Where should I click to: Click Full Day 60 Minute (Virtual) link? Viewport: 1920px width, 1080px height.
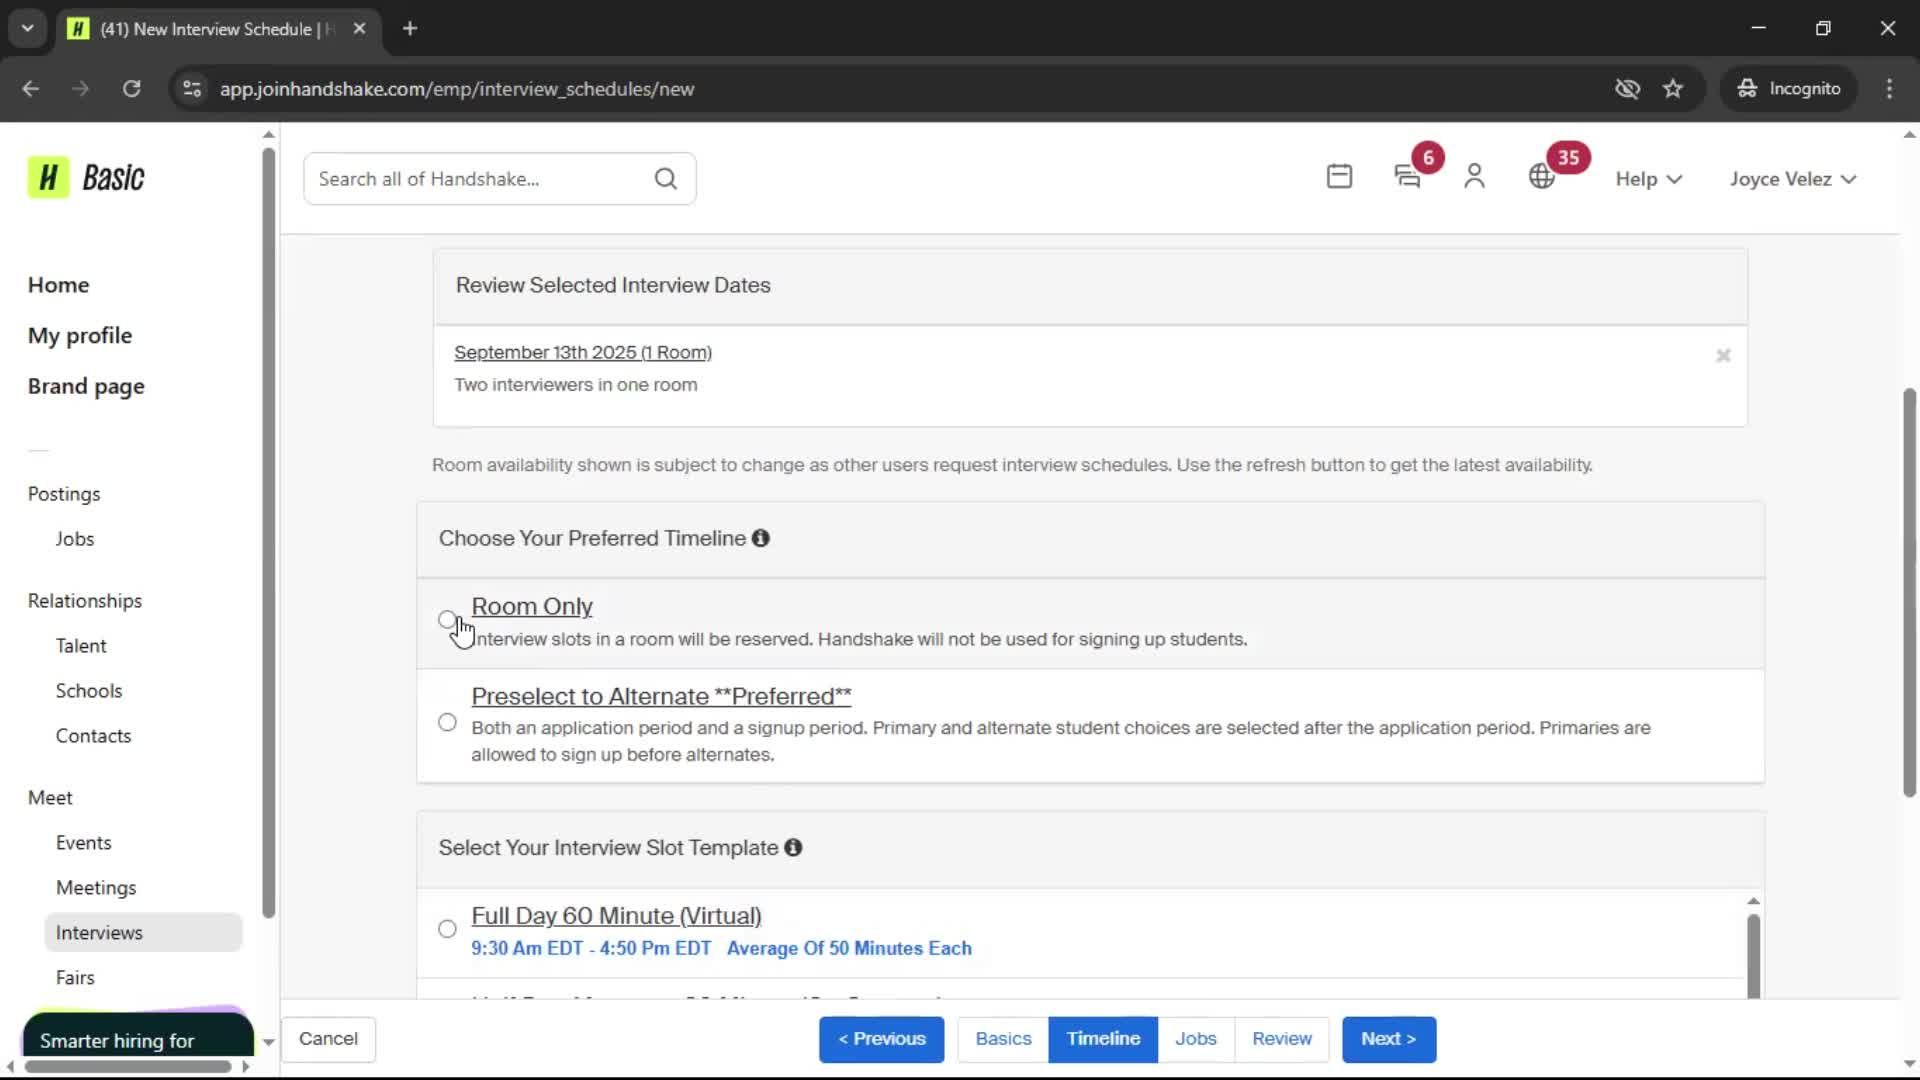coord(616,916)
